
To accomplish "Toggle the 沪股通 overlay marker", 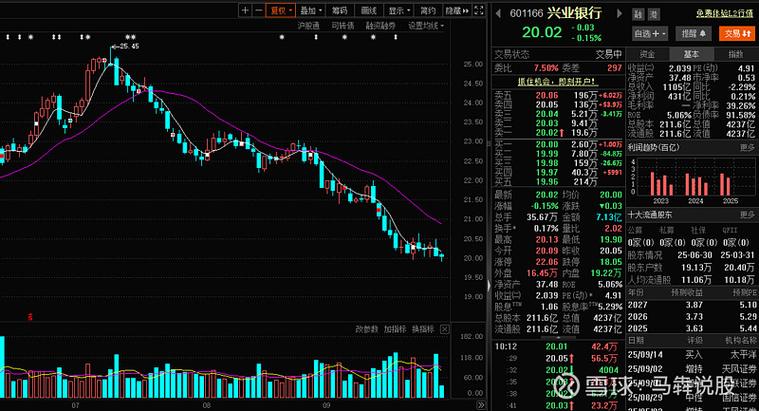I will (309, 26).
